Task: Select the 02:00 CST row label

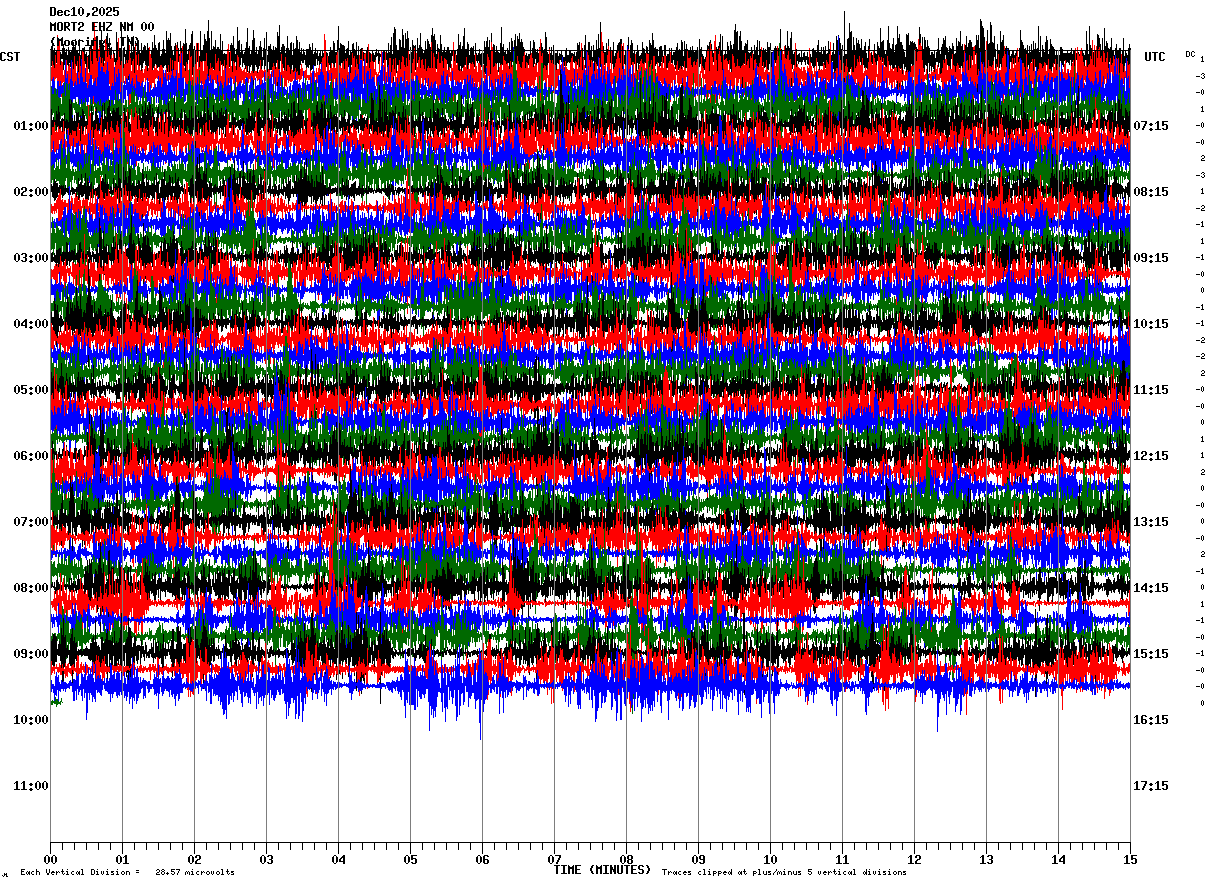Action: 31,192
